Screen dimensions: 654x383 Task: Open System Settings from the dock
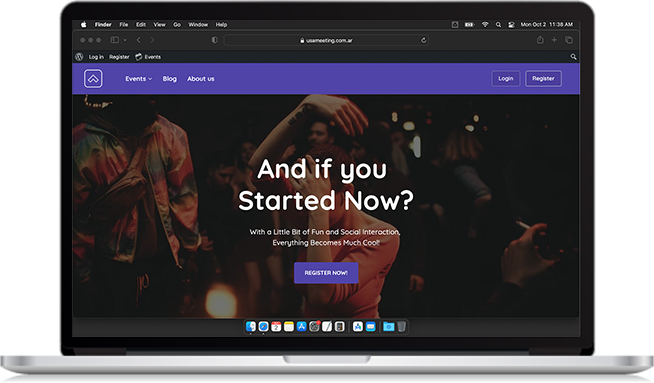tap(314, 326)
